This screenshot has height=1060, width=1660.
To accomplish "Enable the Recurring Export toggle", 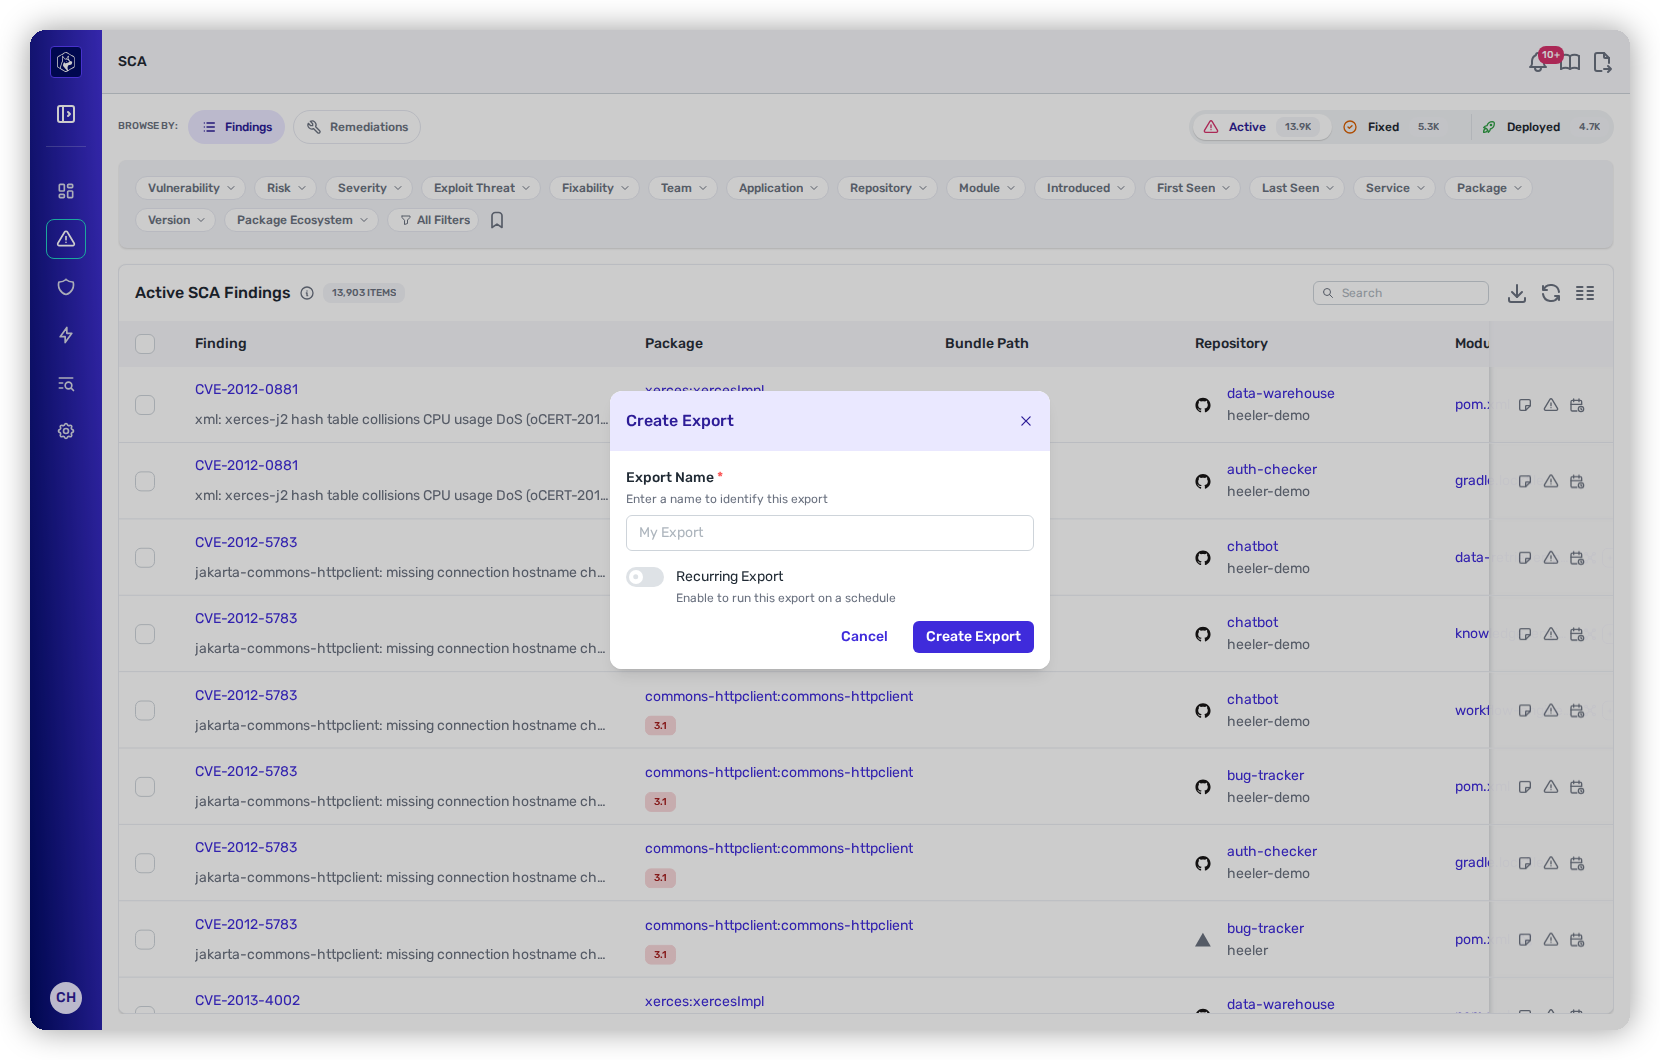I will (x=645, y=577).
